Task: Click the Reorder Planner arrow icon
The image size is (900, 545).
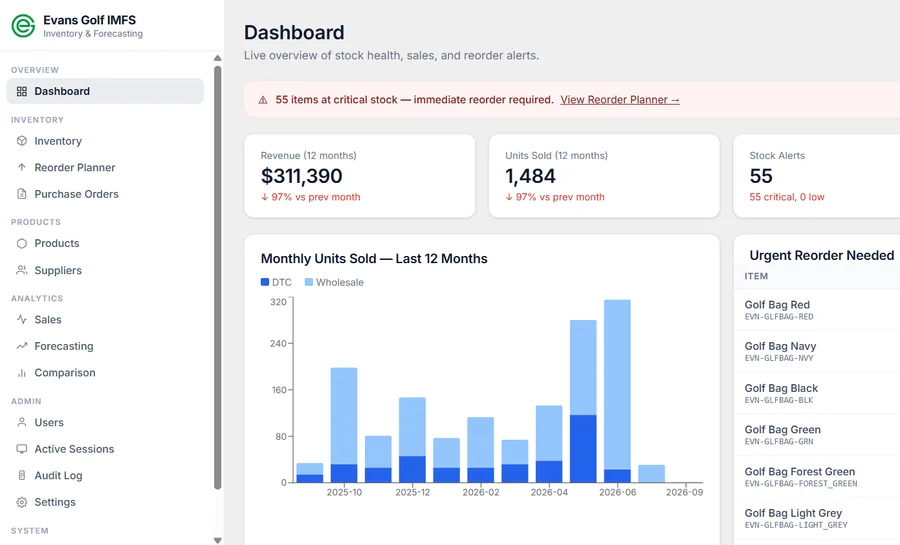Action: 22,168
